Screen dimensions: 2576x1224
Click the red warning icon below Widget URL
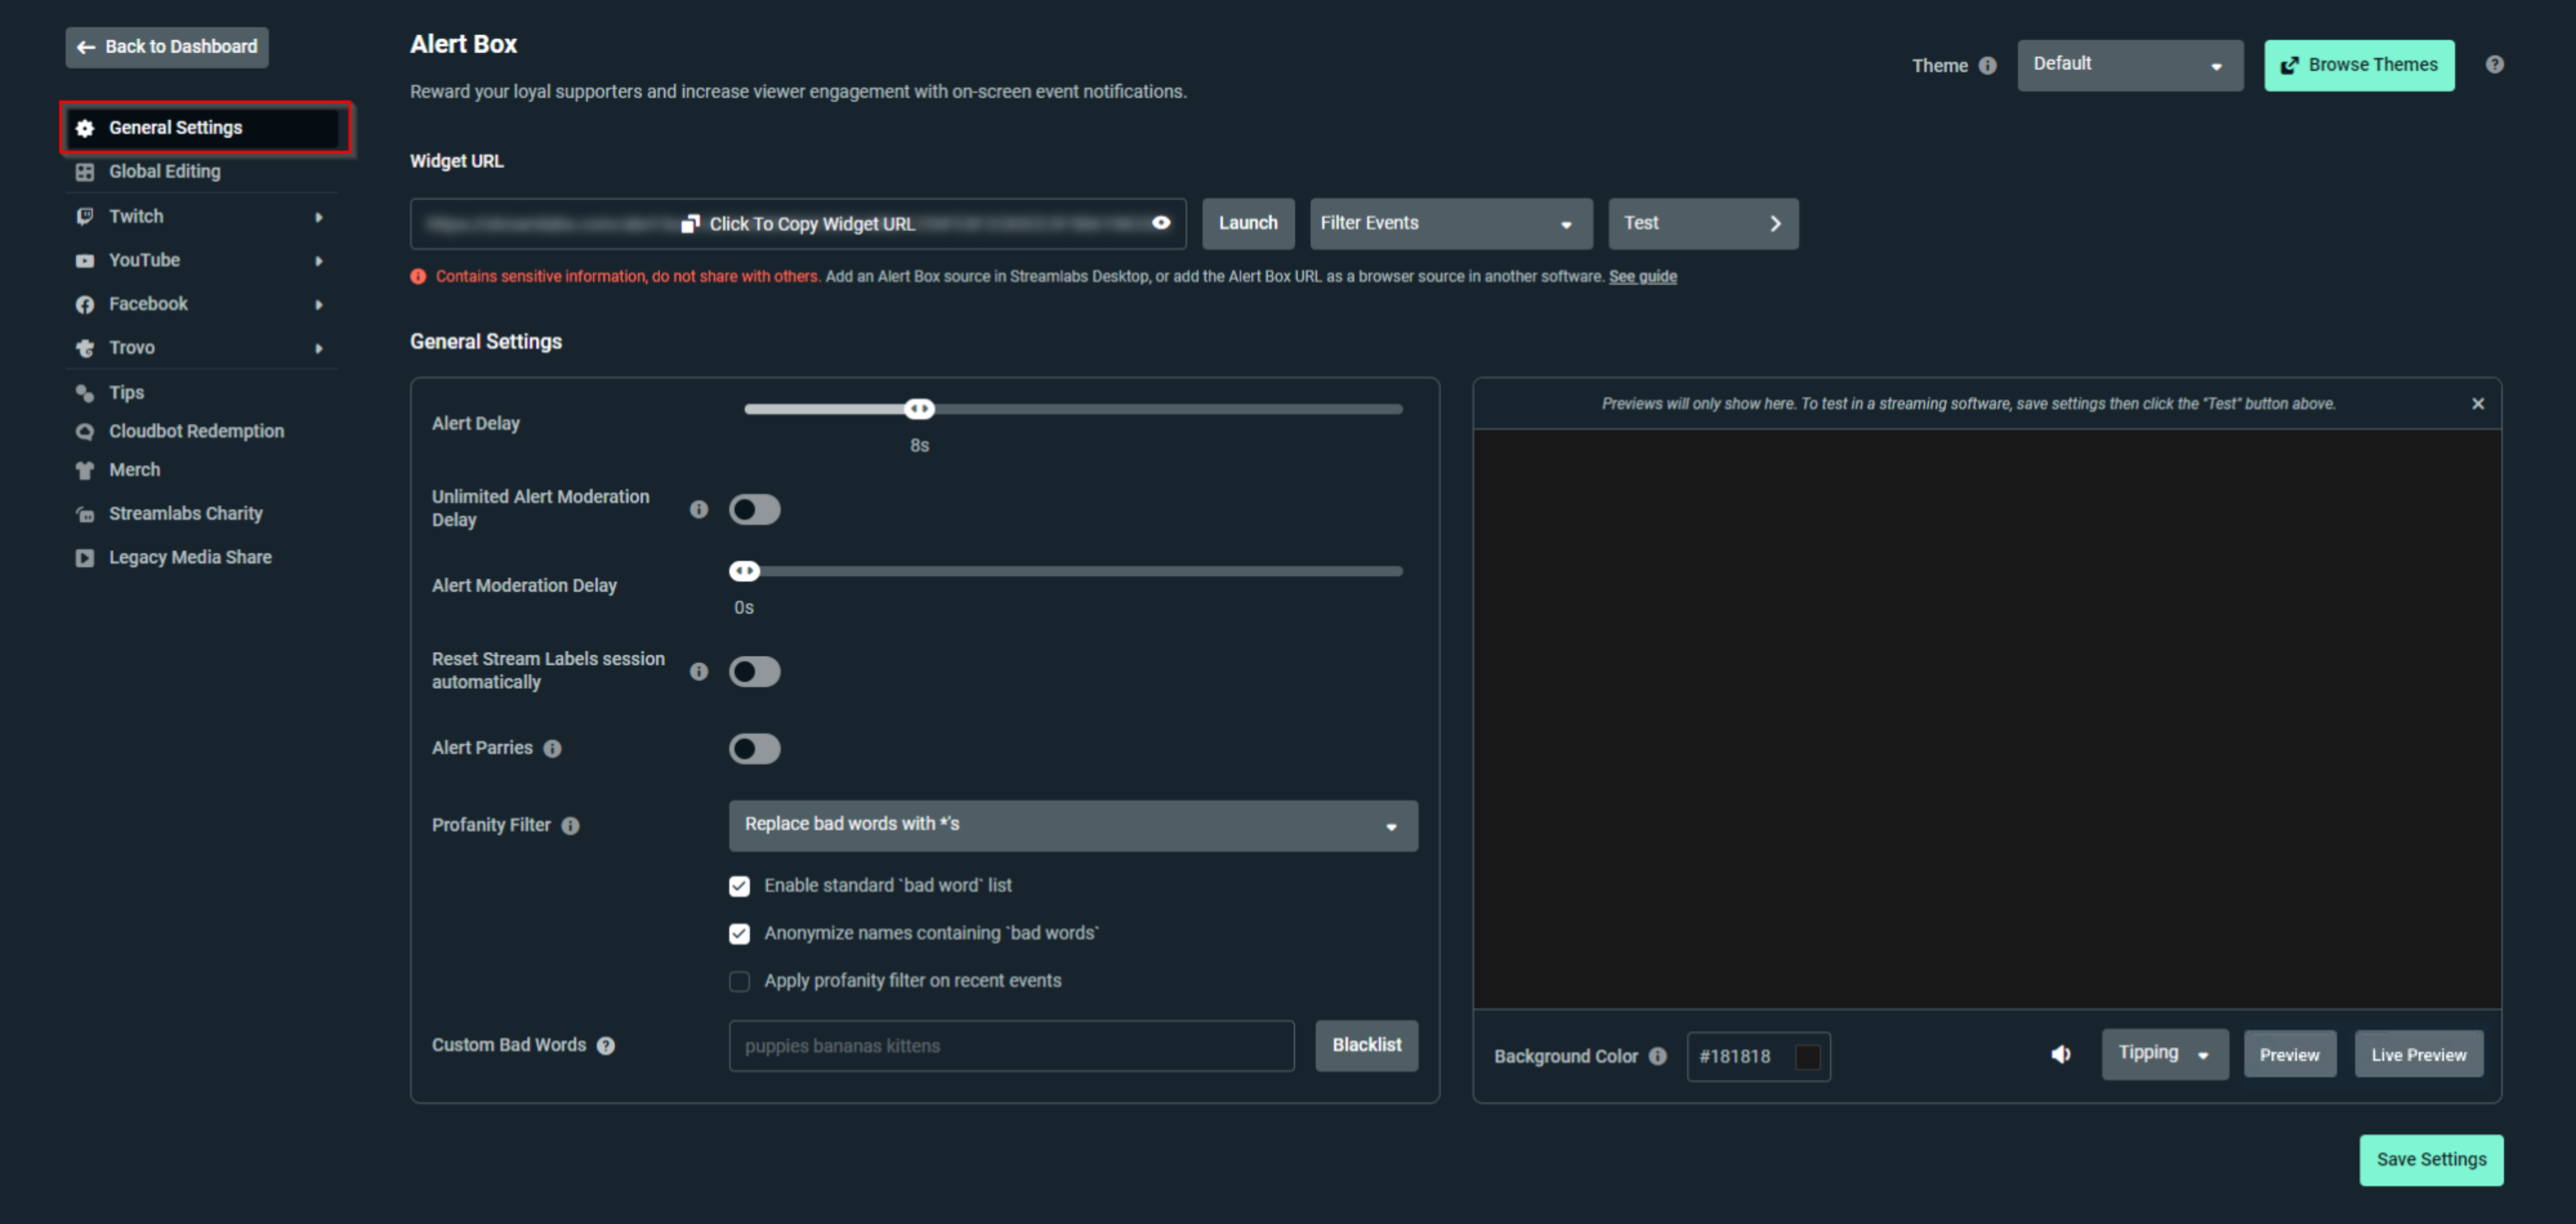[418, 276]
